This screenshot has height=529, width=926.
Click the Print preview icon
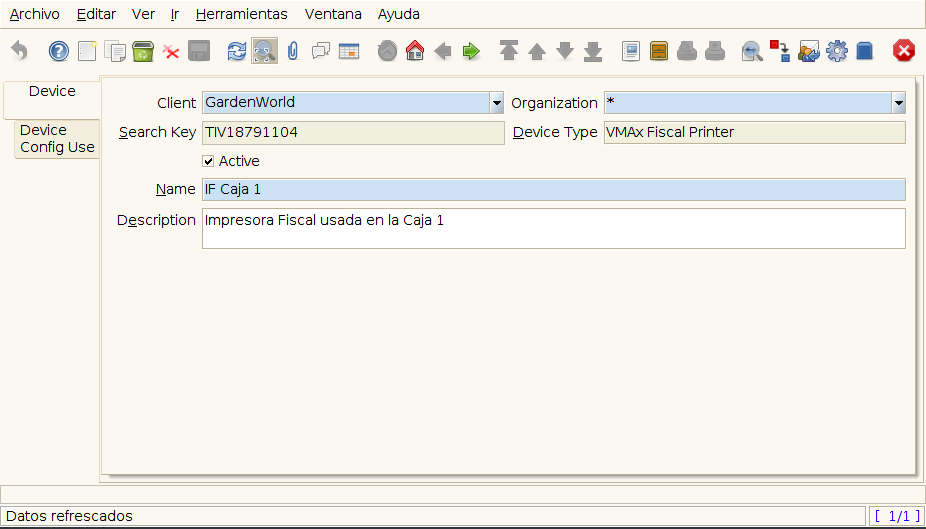[x=687, y=51]
